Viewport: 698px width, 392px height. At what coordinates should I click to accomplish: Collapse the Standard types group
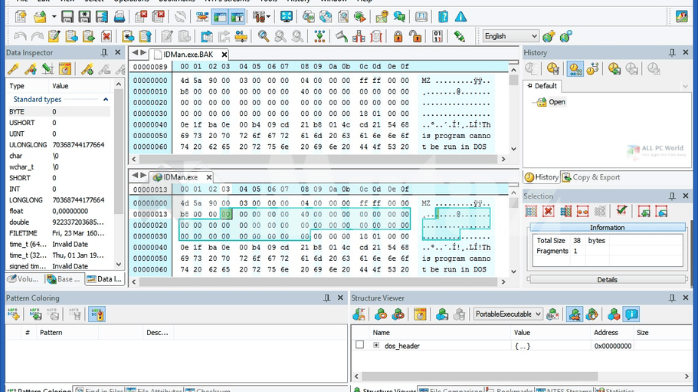(106, 99)
